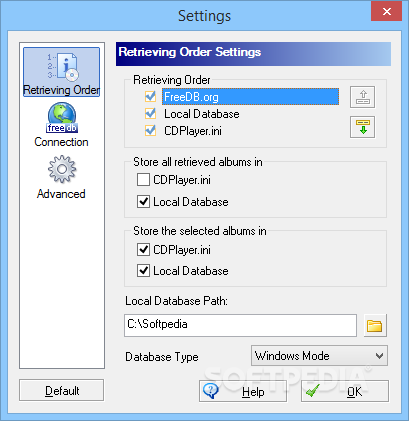Uncheck Local Database for all retrieved albums
This screenshot has width=409, height=421.
click(143, 202)
